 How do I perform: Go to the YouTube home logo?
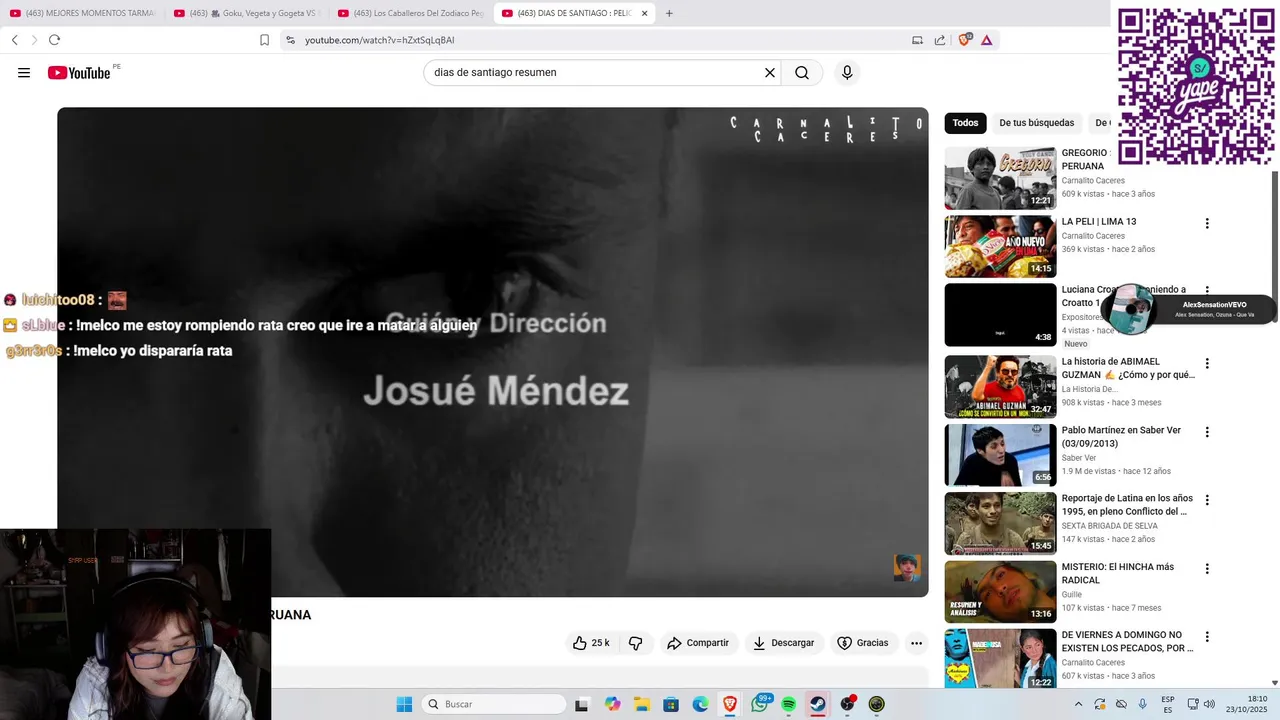pyautogui.click(x=79, y=73)
